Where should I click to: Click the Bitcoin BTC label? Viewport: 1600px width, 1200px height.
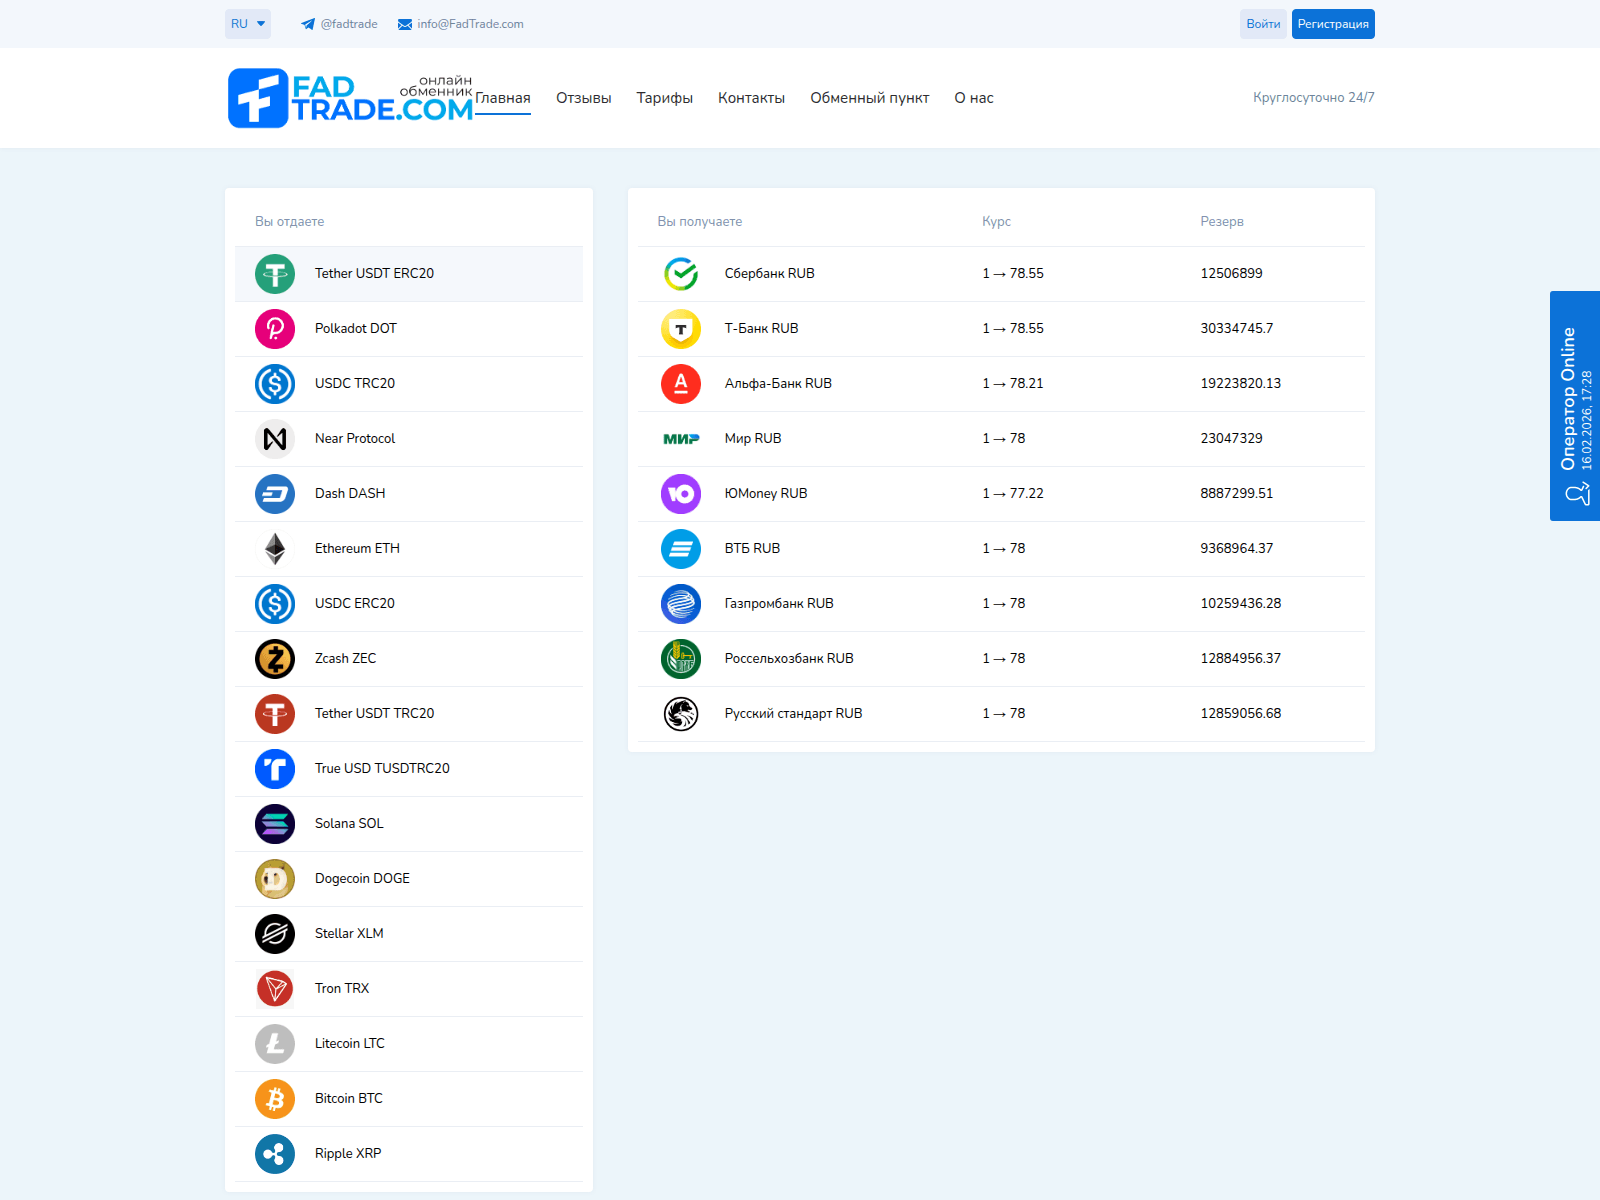point(349,1099)
